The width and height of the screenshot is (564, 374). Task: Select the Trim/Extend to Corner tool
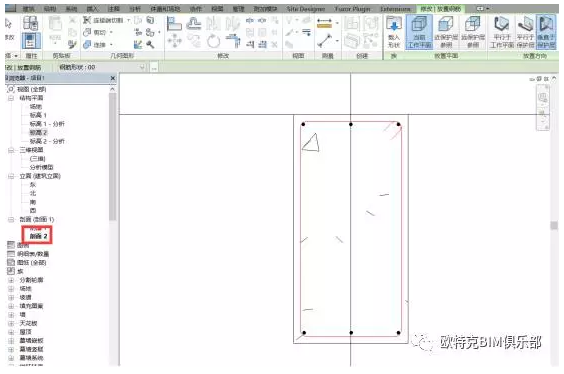pyautogui.click(x=233, y=41)
